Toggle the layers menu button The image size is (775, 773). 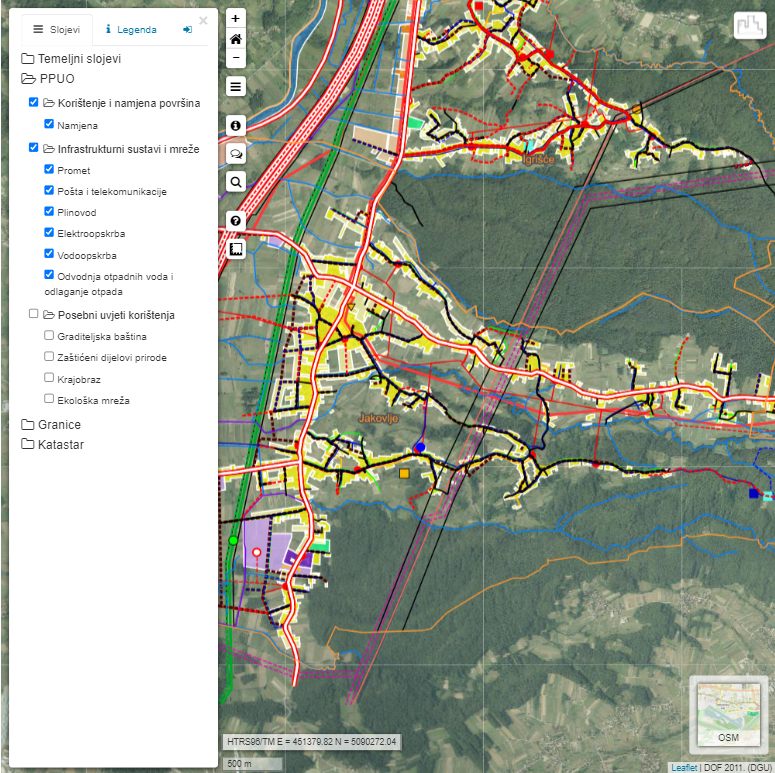(235, 87)
